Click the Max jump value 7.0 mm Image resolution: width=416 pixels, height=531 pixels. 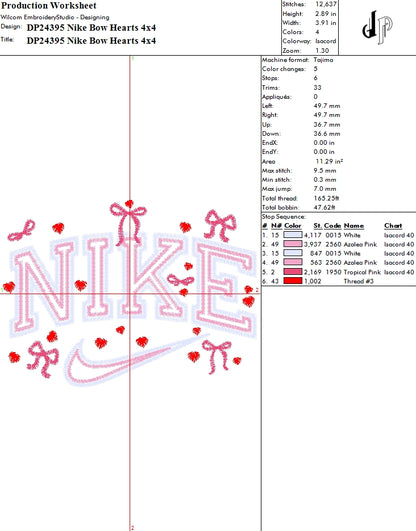pos(325,189)
